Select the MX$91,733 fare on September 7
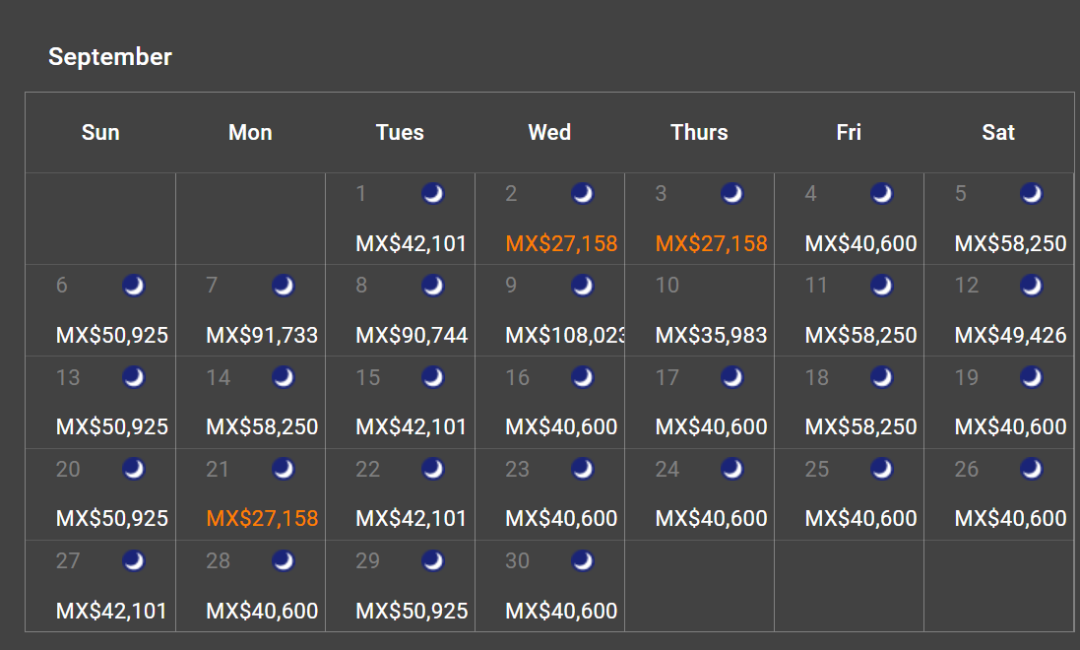The image size is (1080, 650). [262, 335]
